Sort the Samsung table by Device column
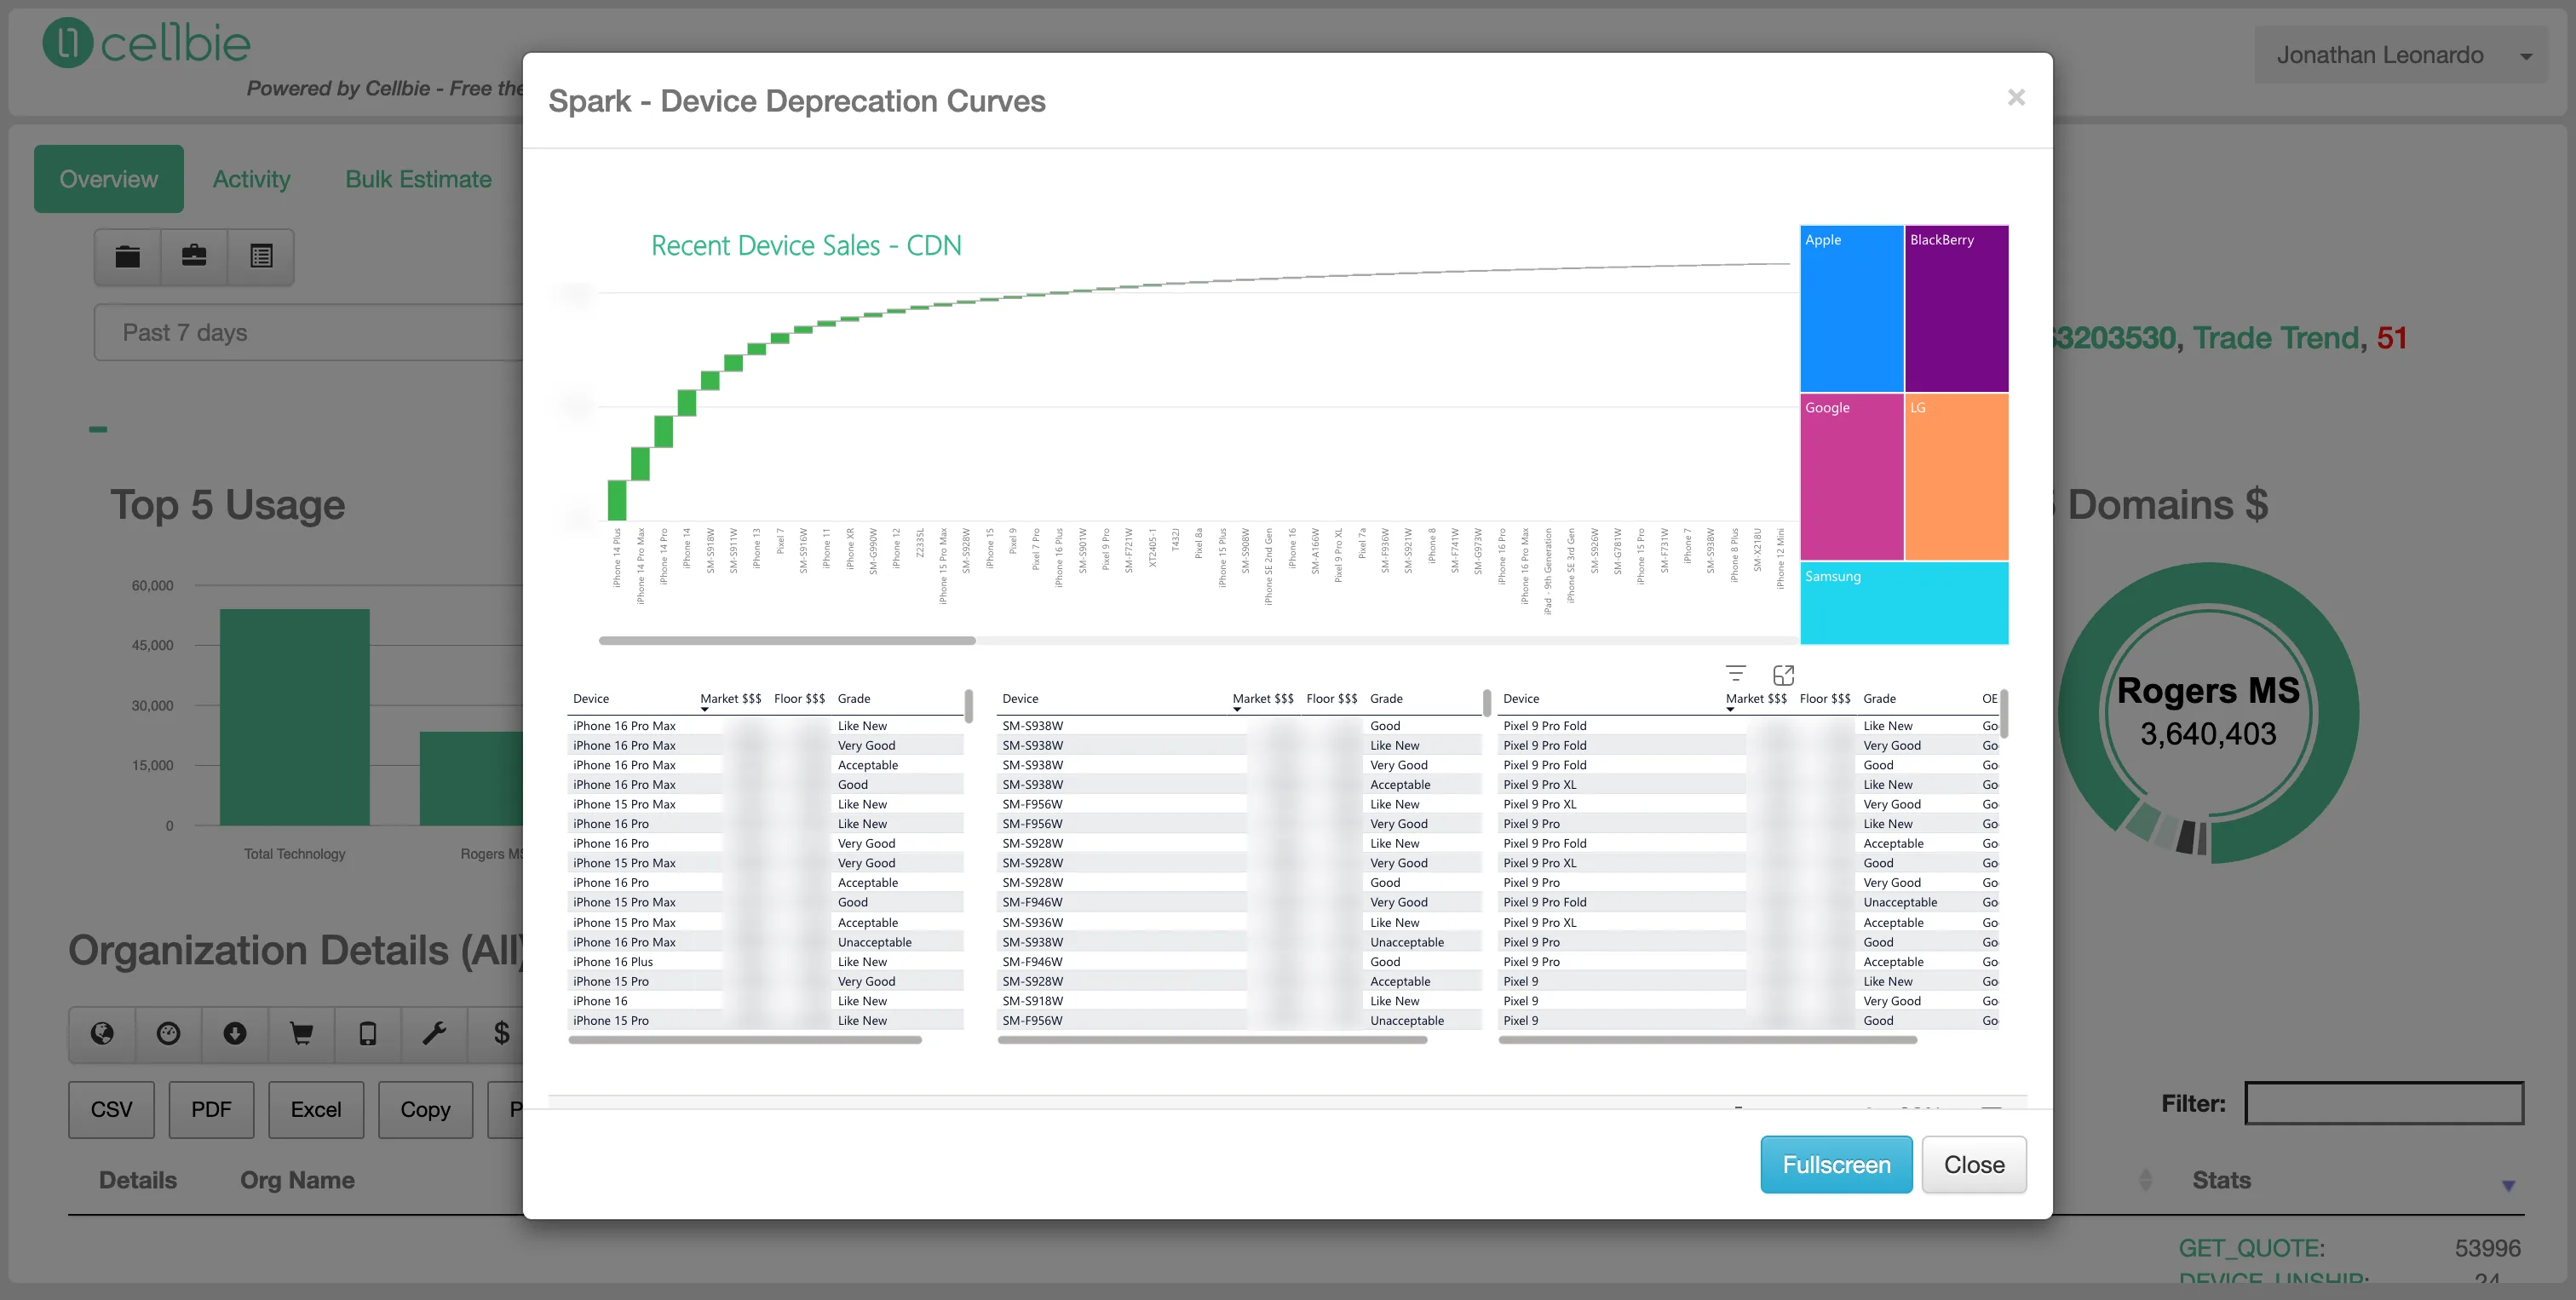The width and height of the screenshot is (2576, 1300). coord(1020,699)
